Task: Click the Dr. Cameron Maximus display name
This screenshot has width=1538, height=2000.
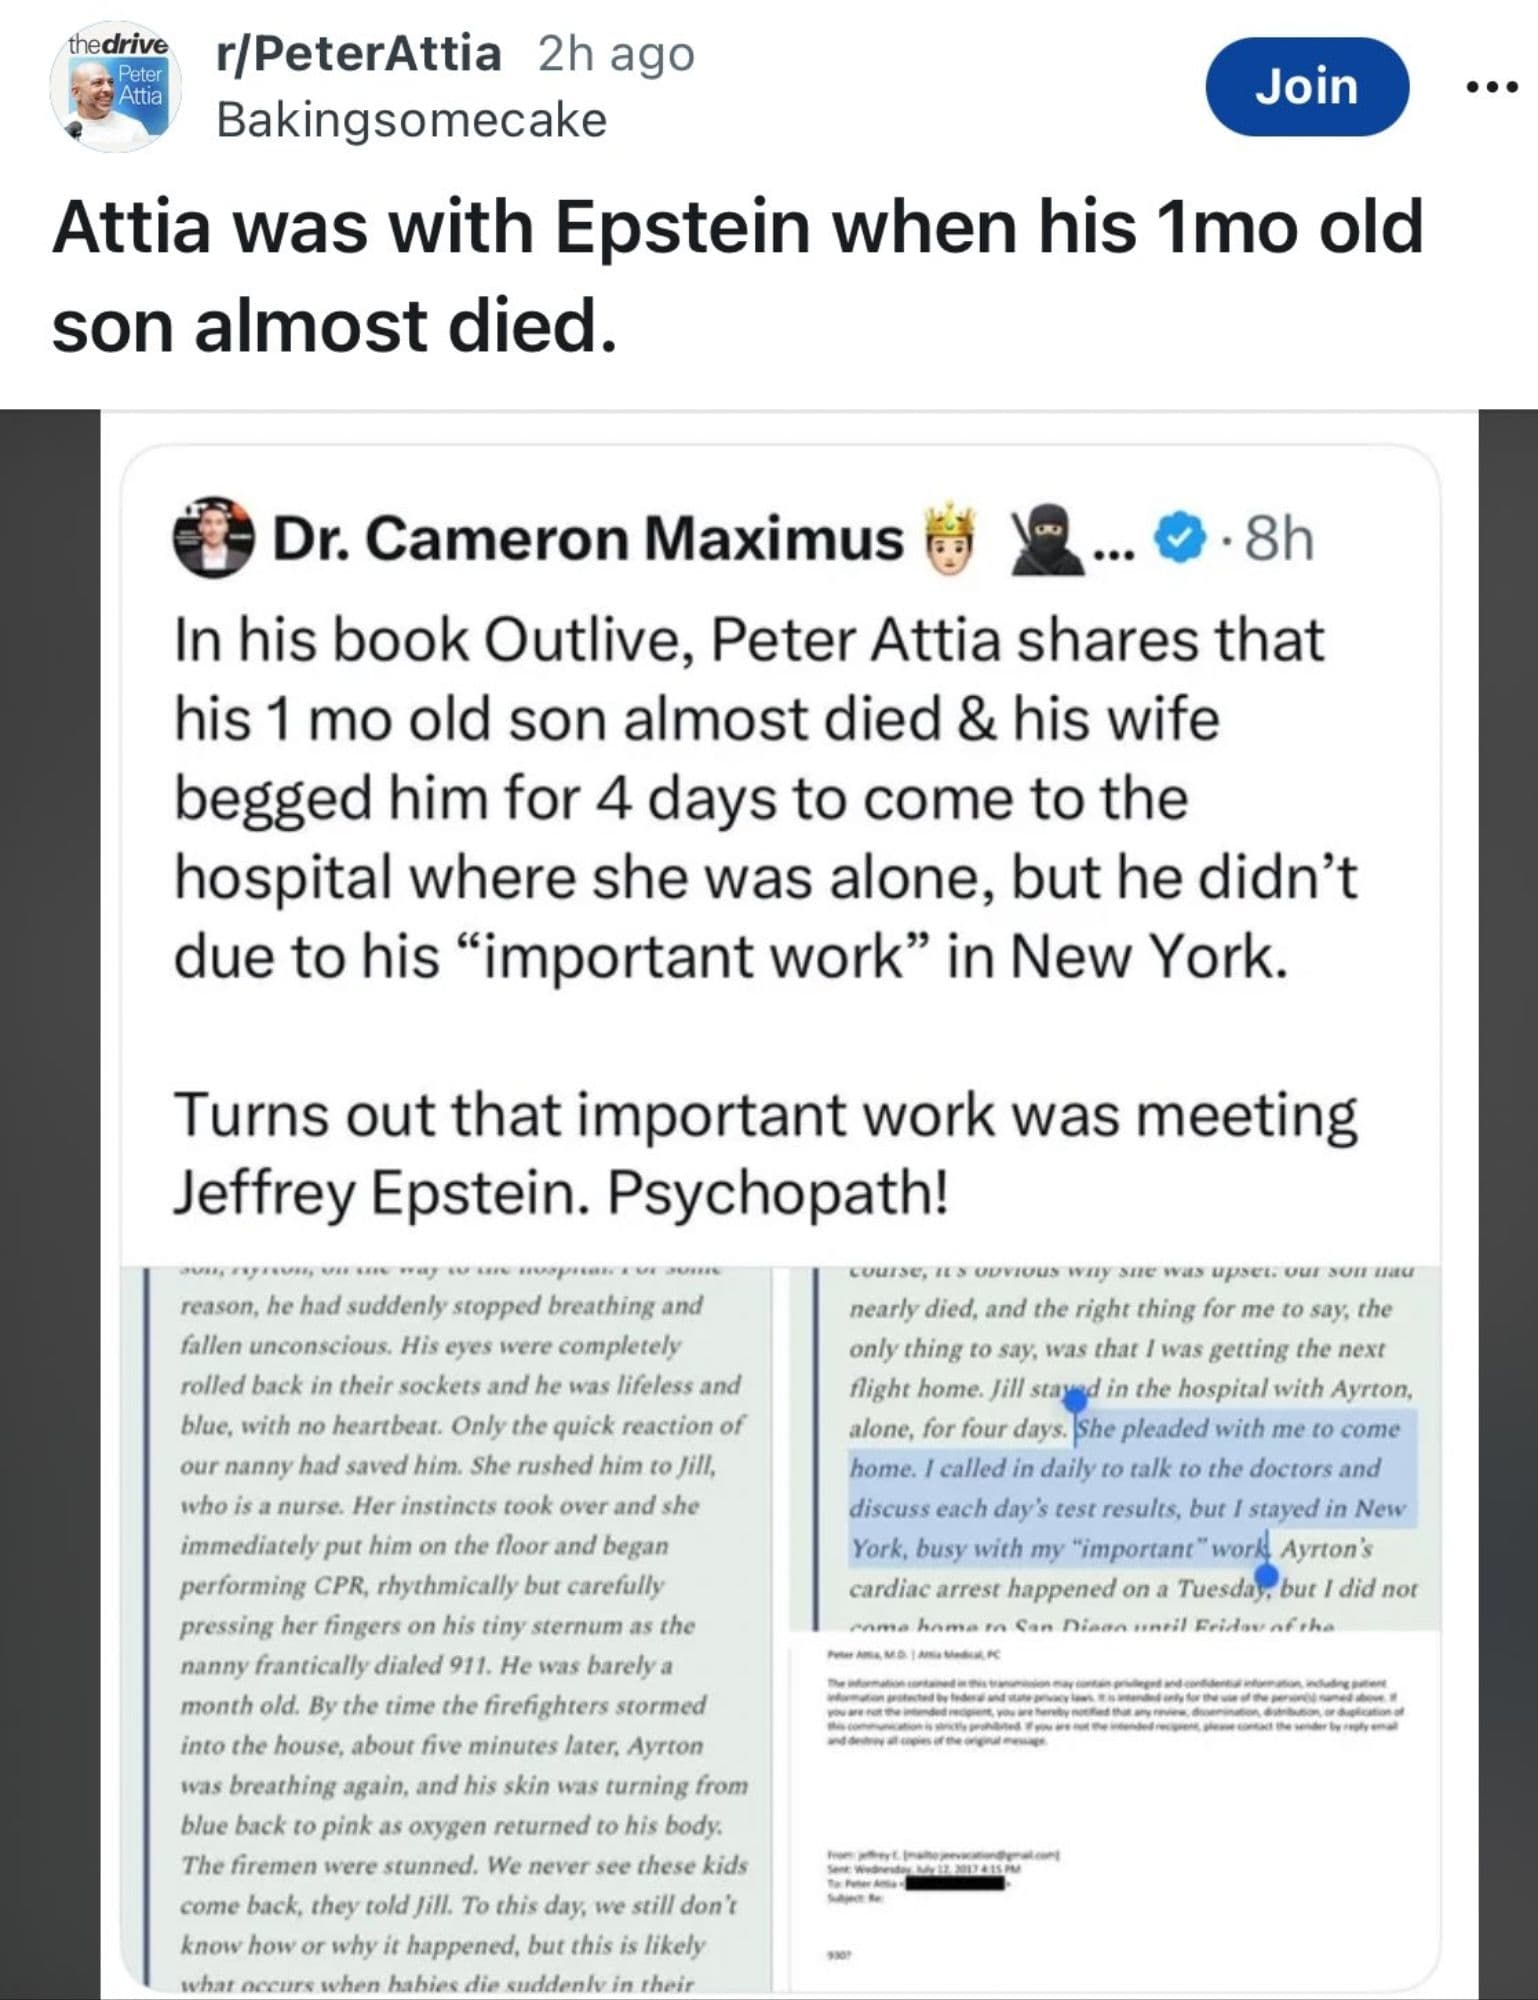Action: click(588, 540)
